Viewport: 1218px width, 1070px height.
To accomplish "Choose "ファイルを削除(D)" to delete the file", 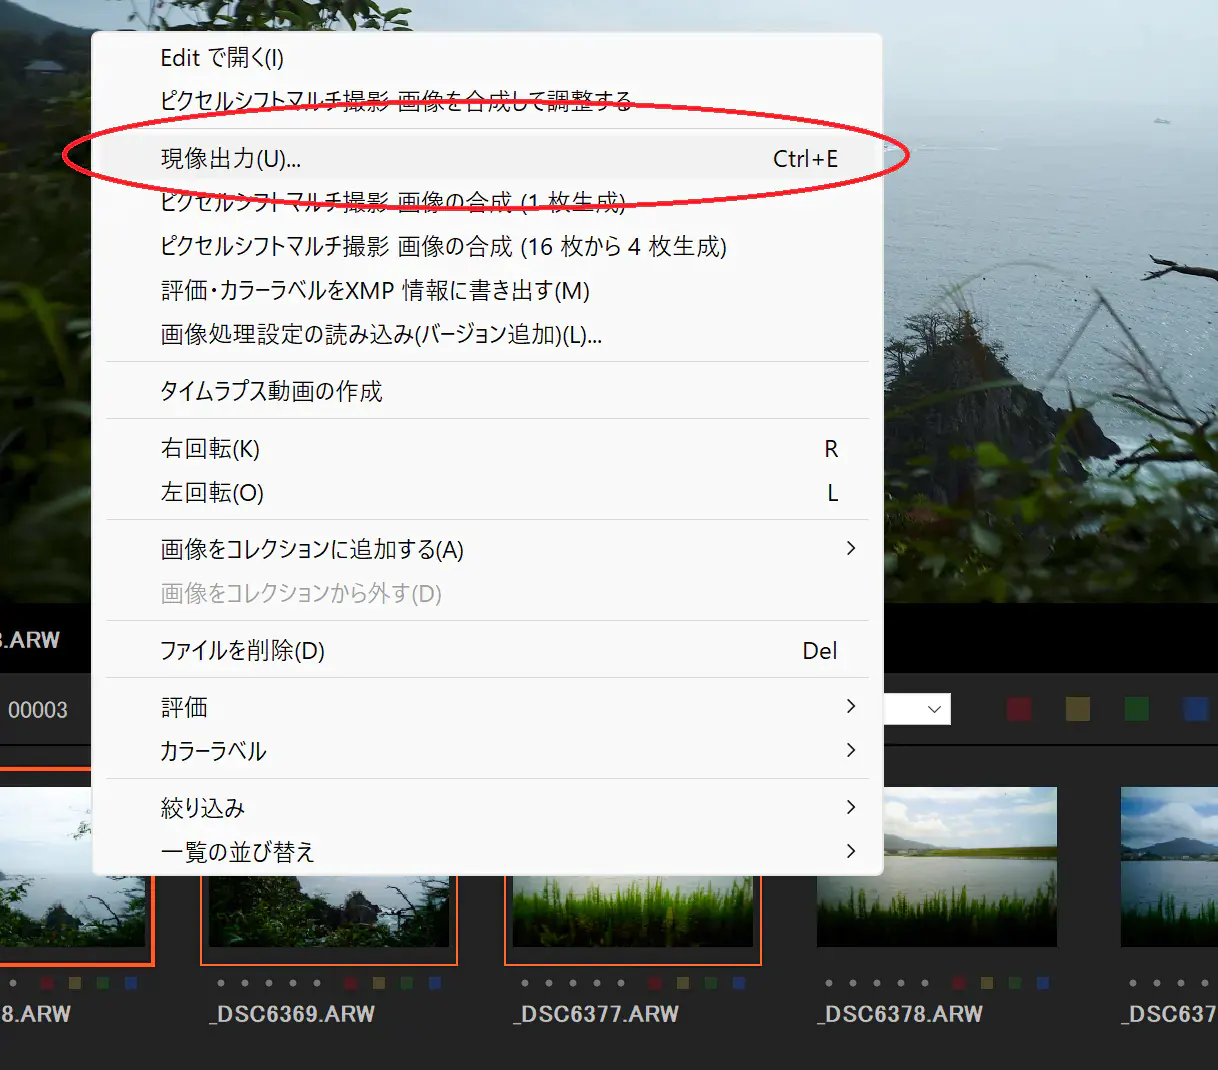I will (487, 650).
